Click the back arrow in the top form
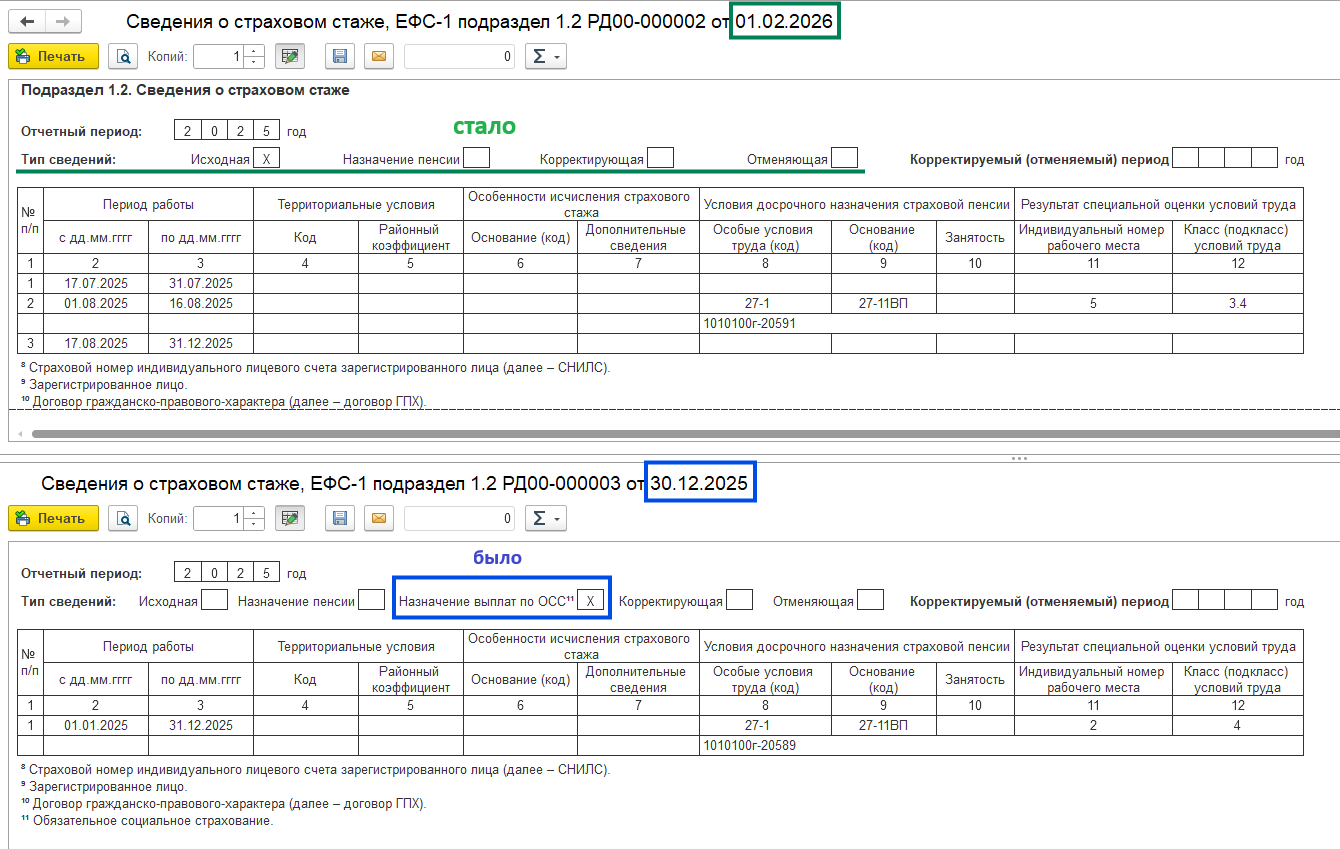The image size is (1340, 849). click(27, 21)
